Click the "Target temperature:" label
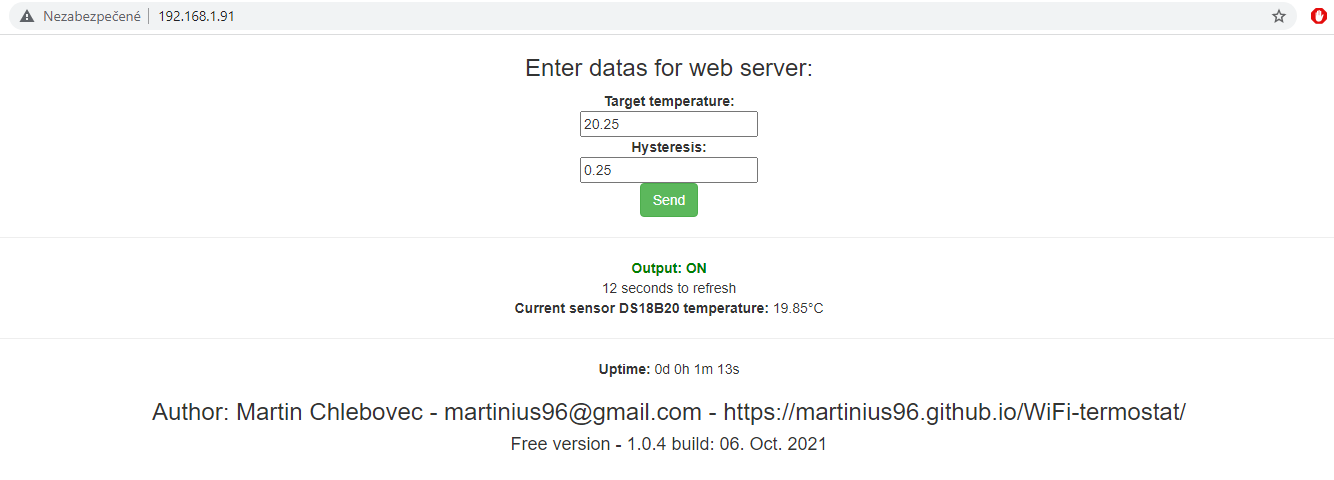Viewport: 1334px width, 480px height. click(x=669, y=101)
